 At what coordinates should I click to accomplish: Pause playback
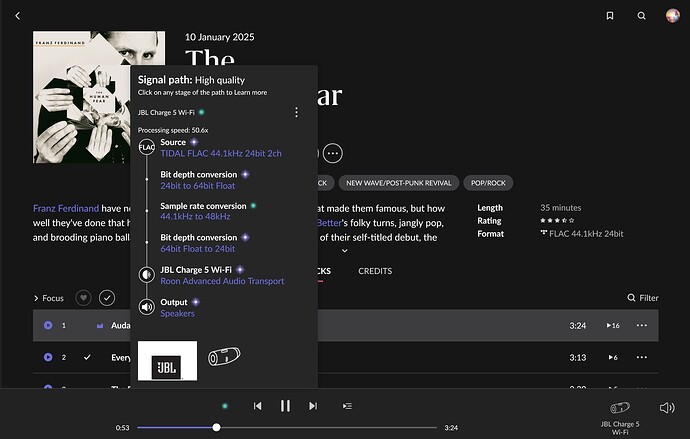click(285, 406)
